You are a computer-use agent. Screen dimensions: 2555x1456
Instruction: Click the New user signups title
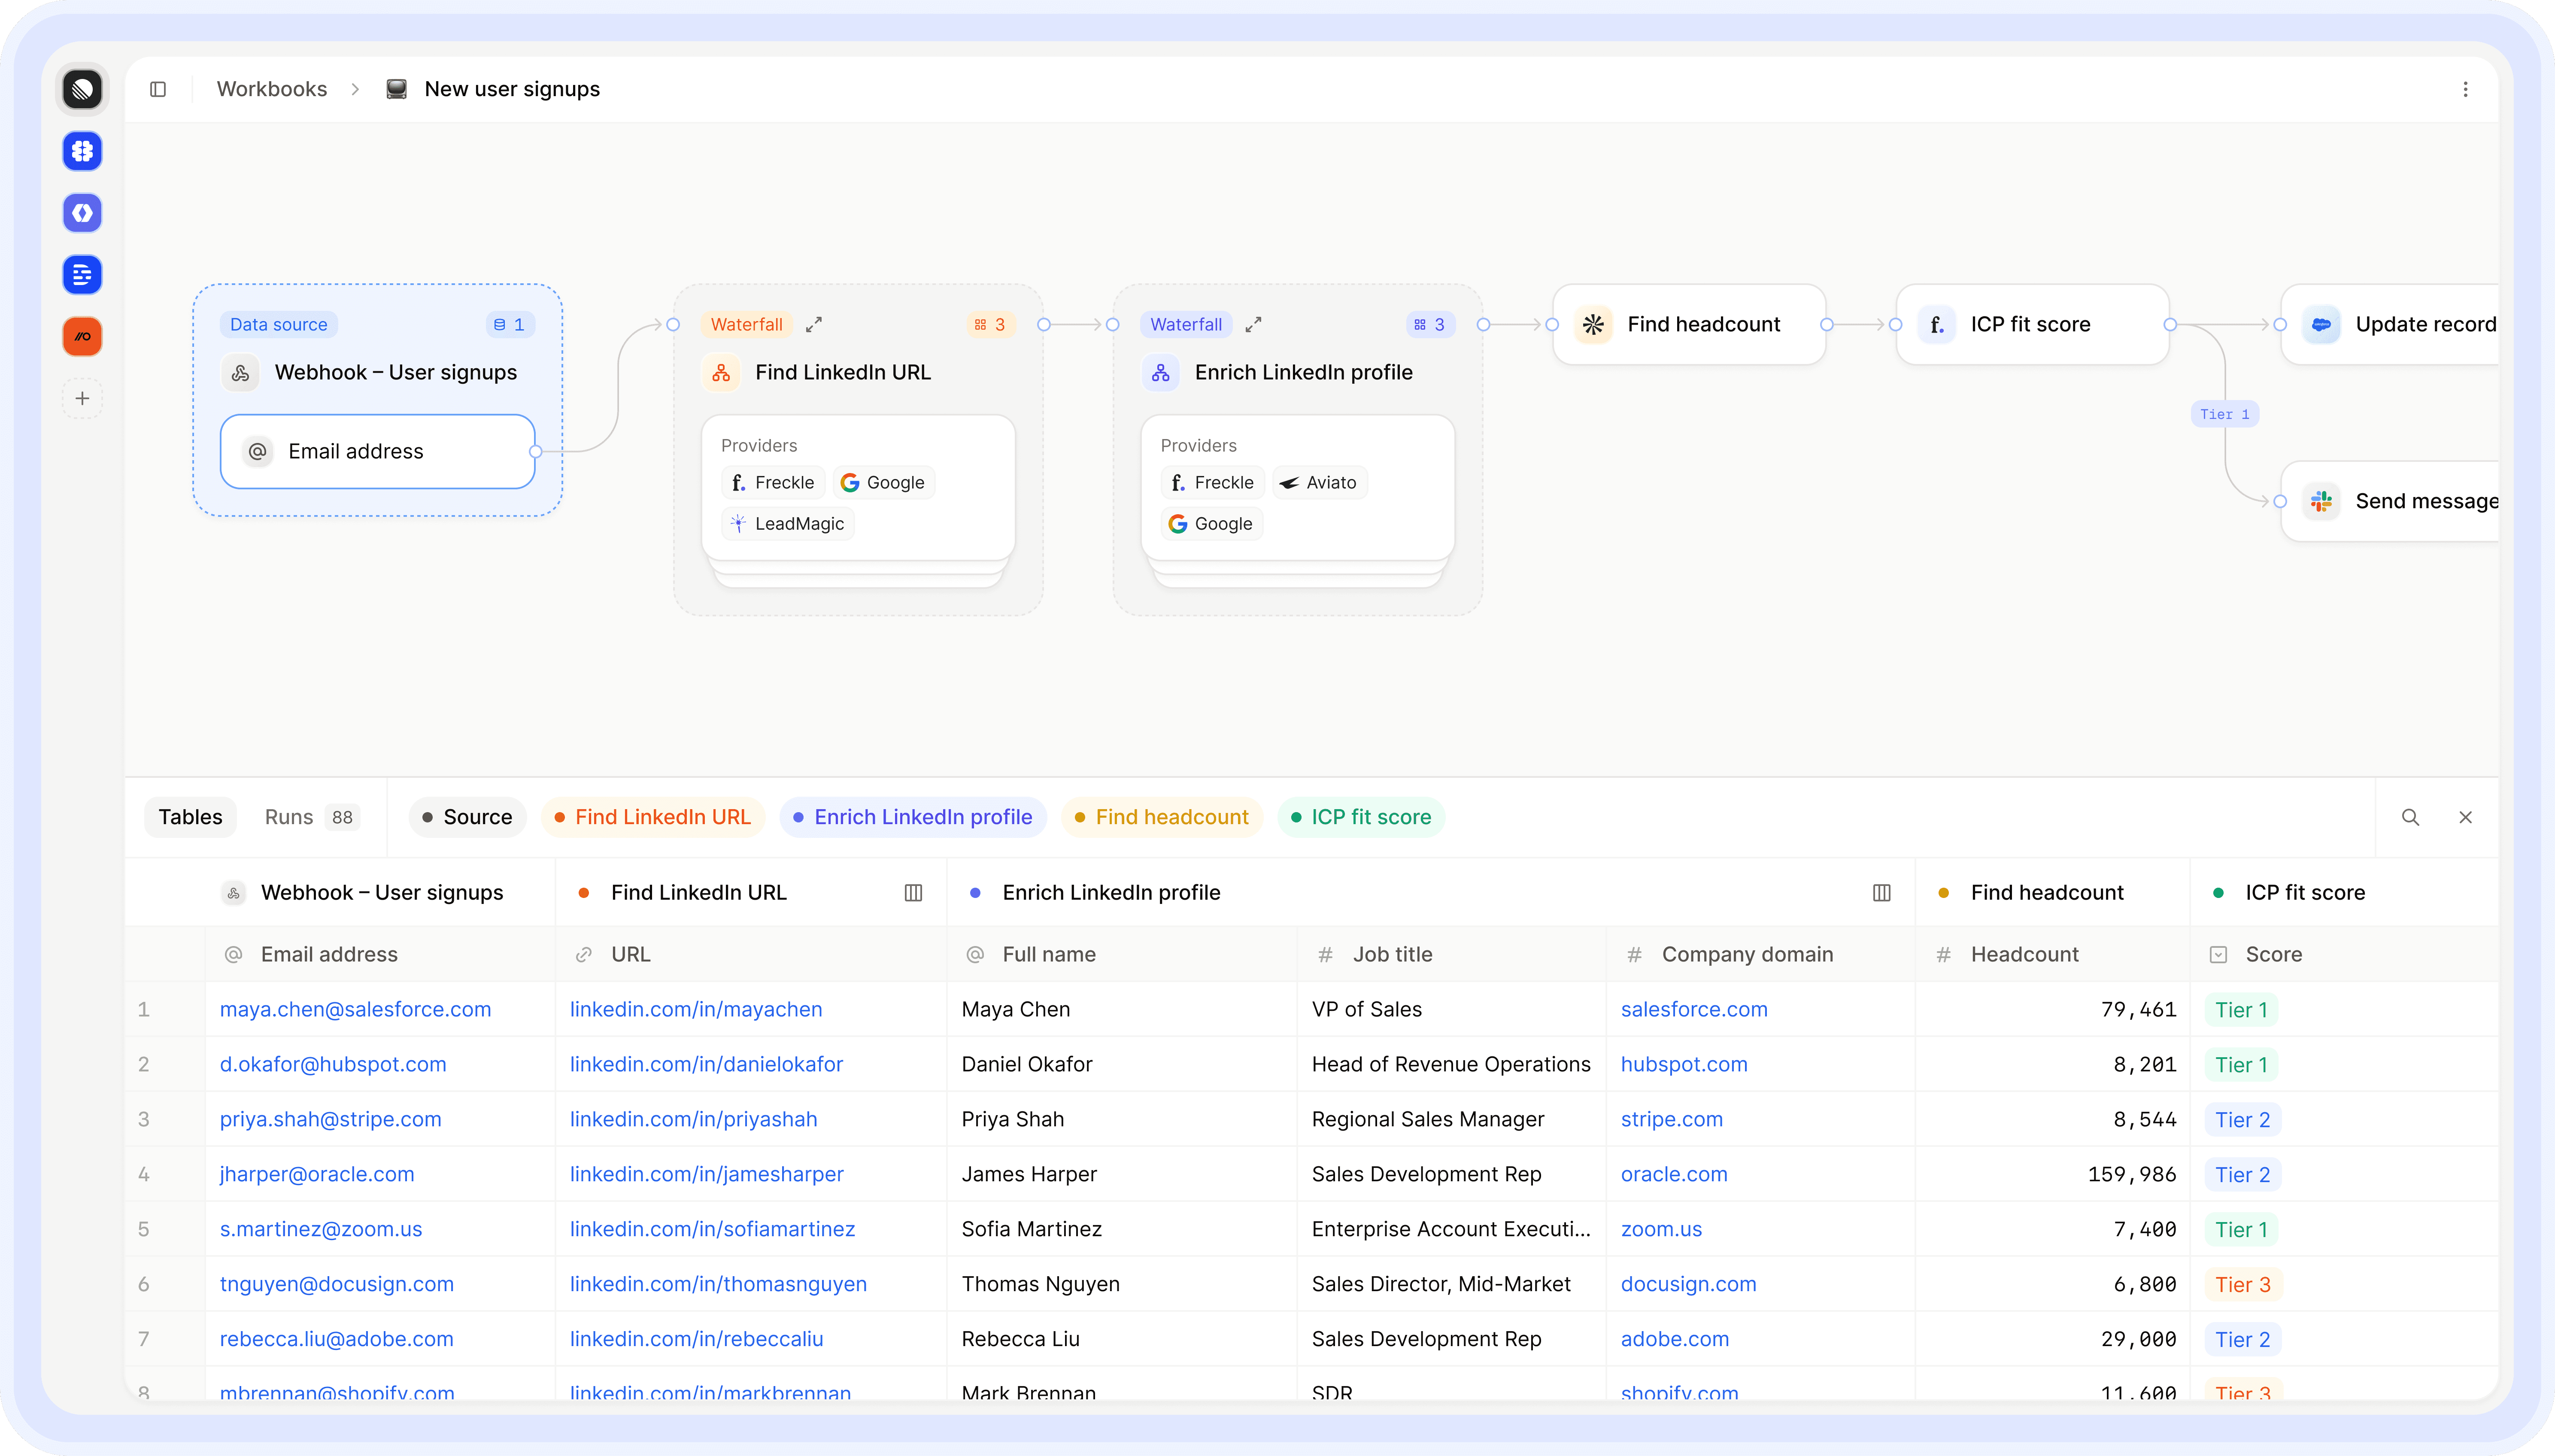click(x=512, y=89)
